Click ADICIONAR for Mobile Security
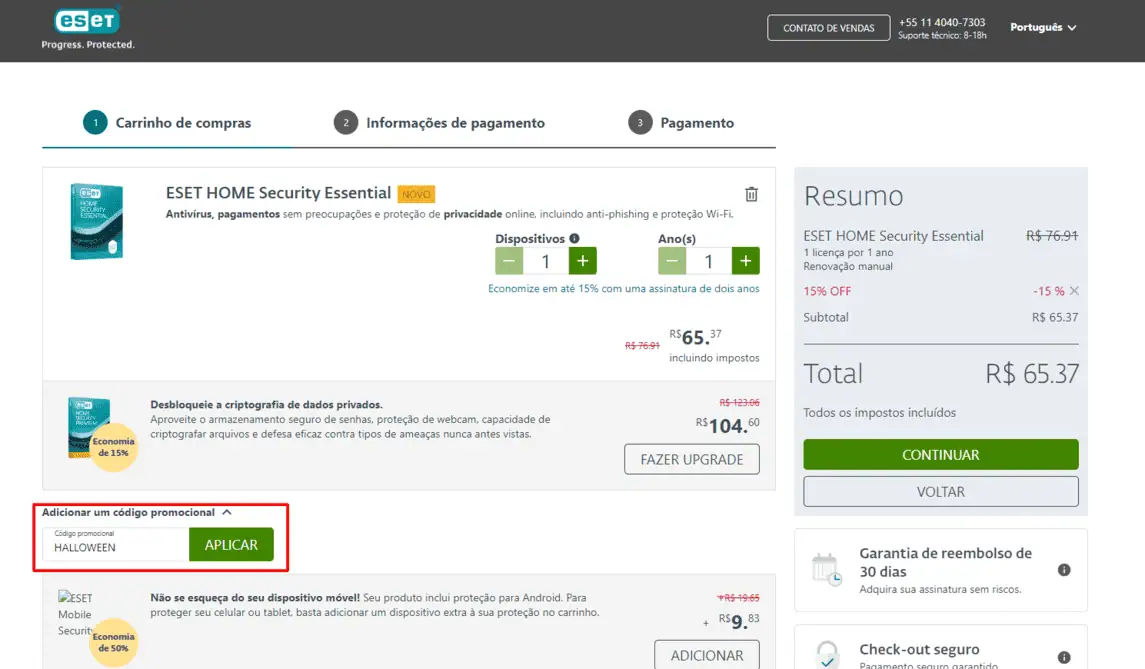 coord(707,655)
